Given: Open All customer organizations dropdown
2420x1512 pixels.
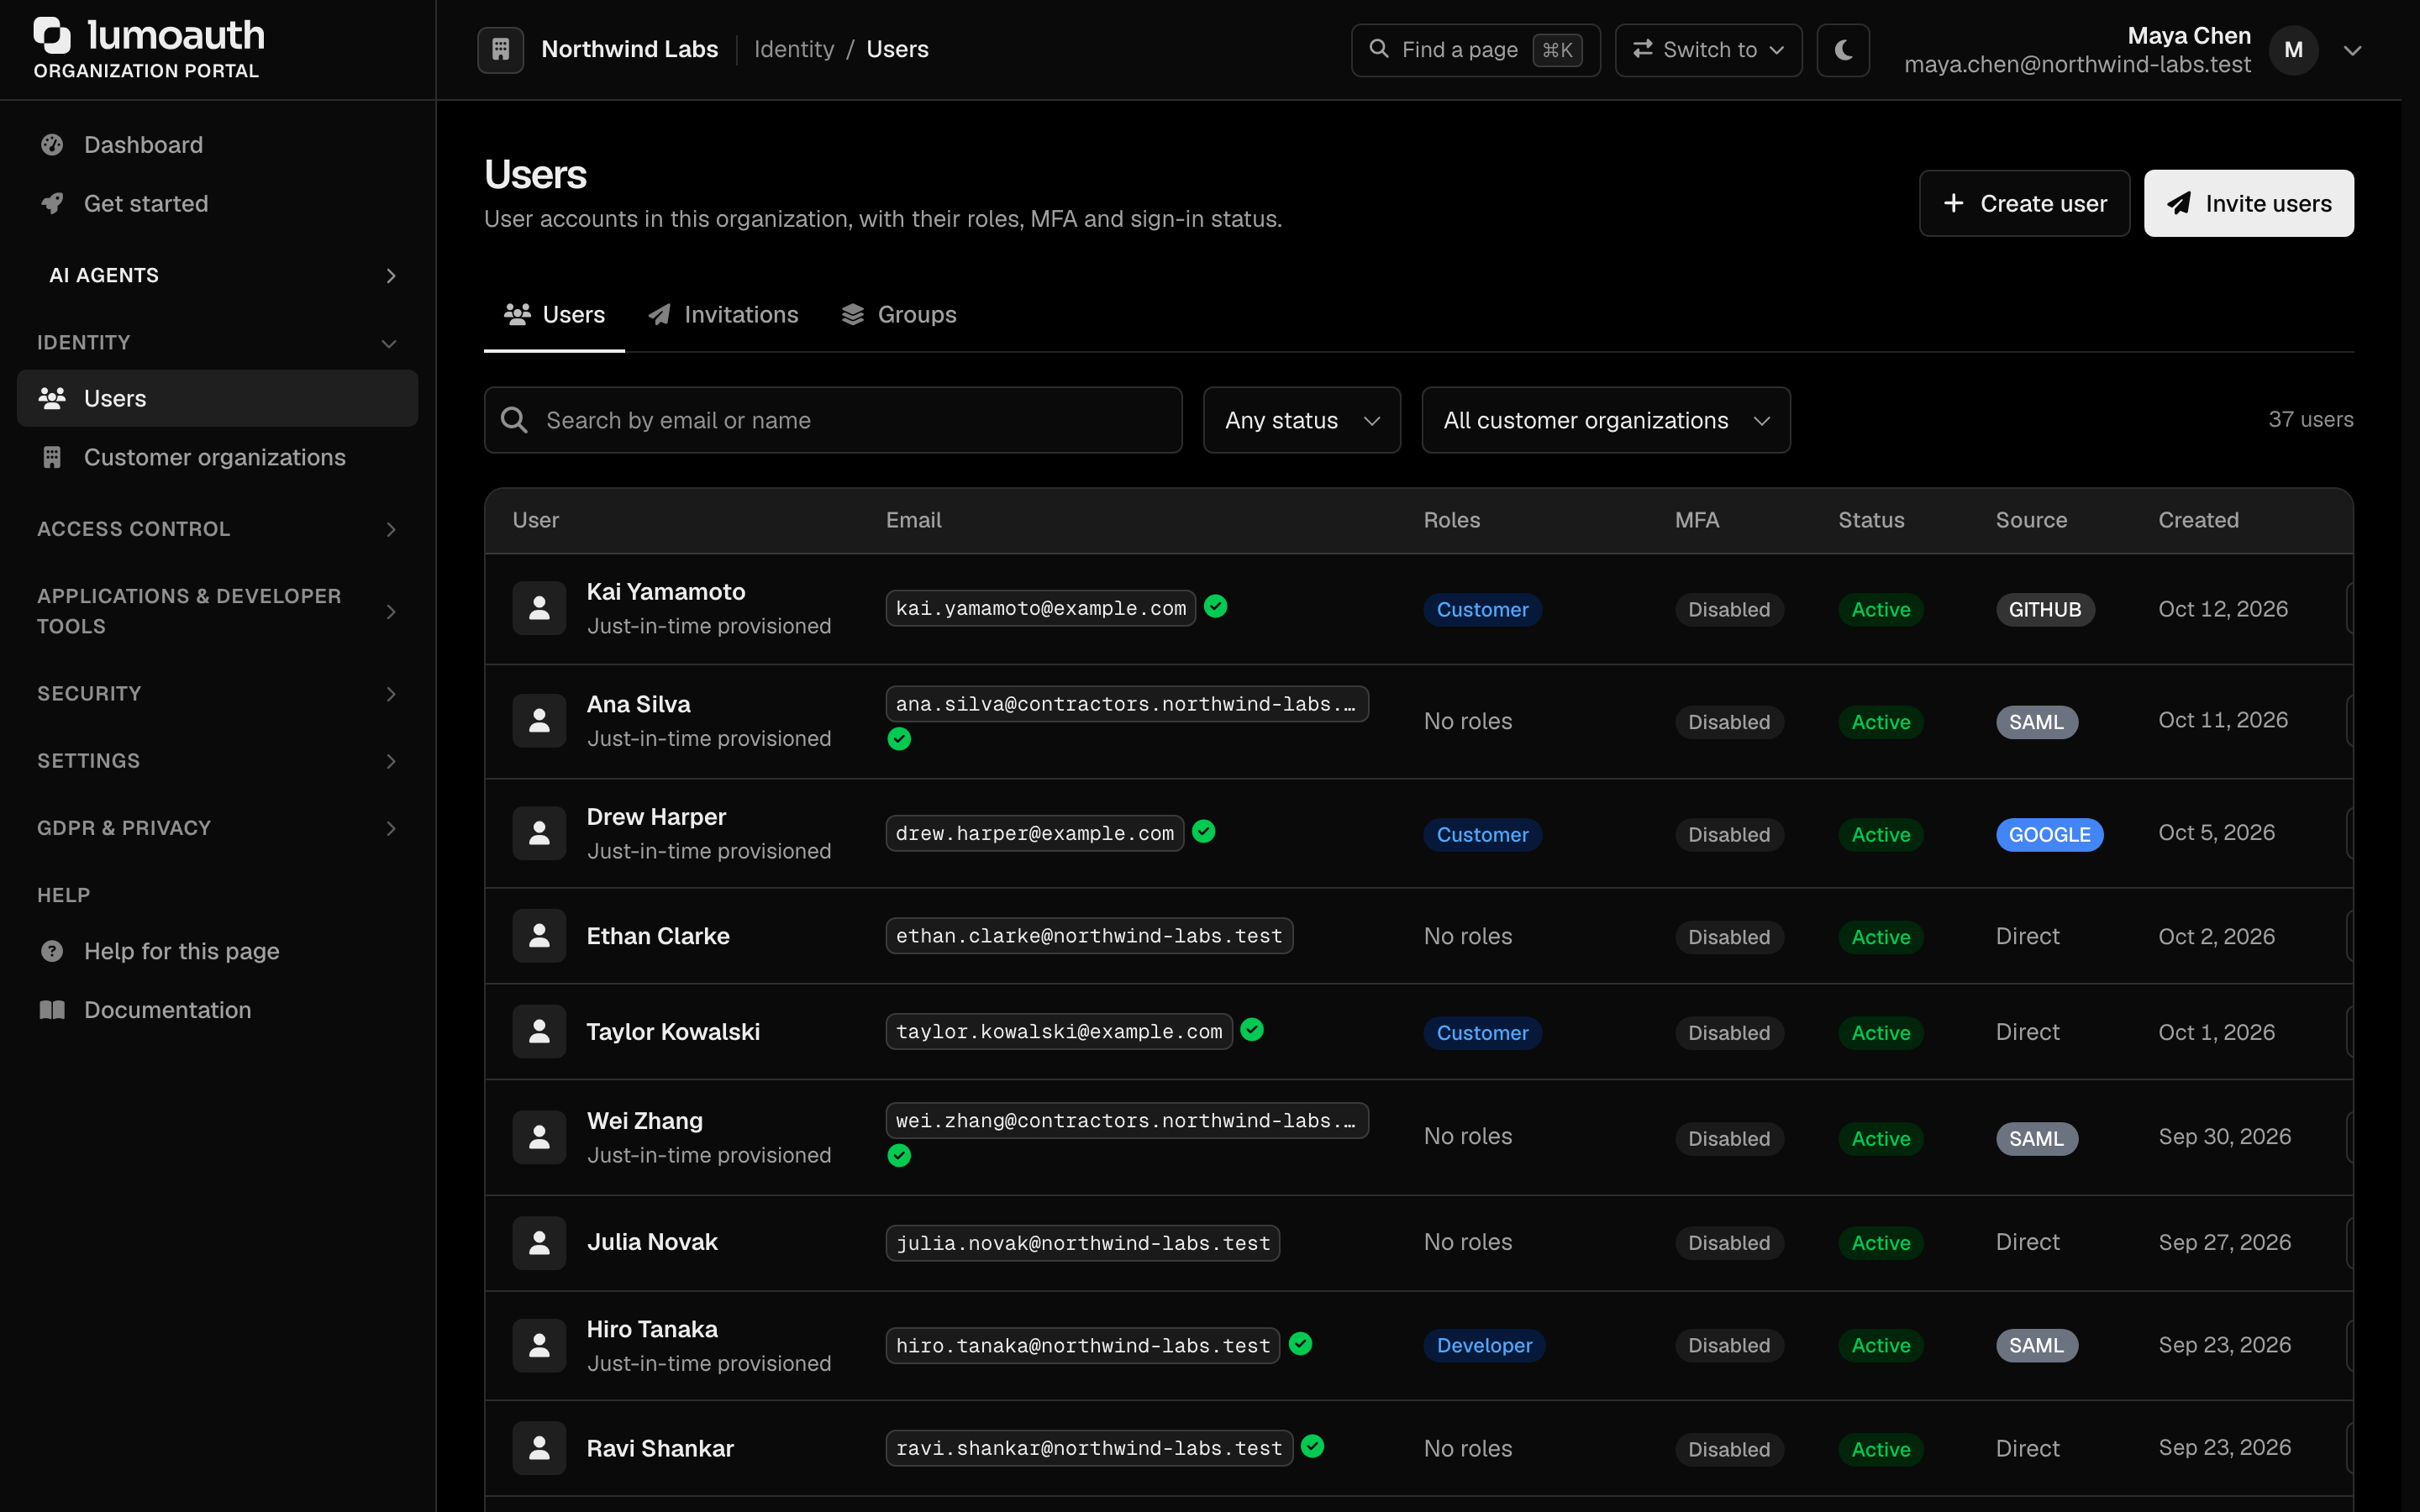Looking at the screenshot, I should 1606,420.
